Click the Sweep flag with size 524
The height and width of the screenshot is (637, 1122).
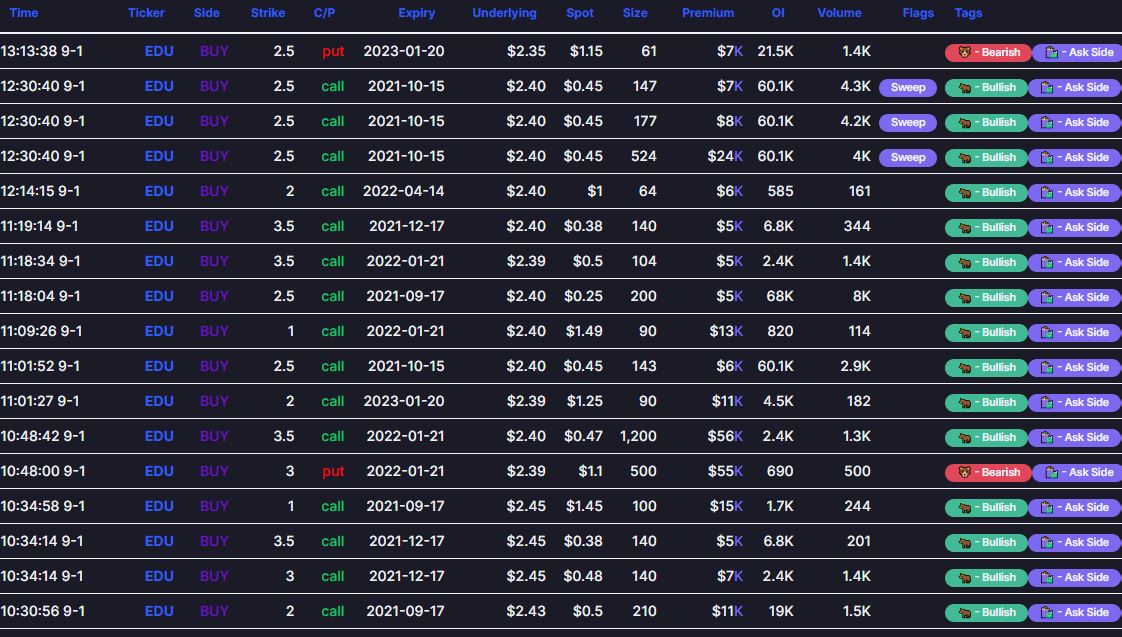click(x=908, y=157)
